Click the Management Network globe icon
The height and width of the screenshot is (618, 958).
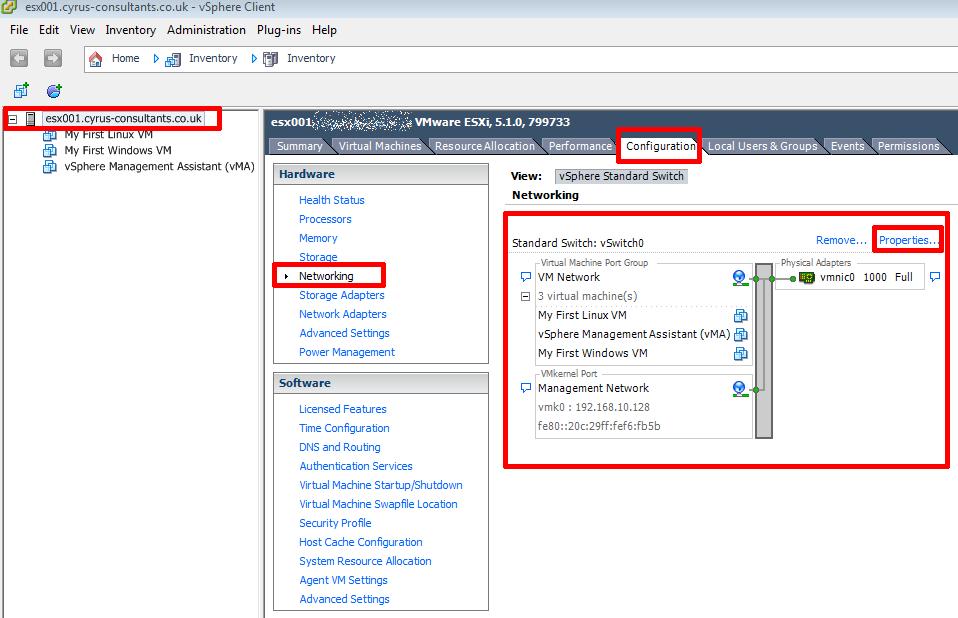[739, 389]
